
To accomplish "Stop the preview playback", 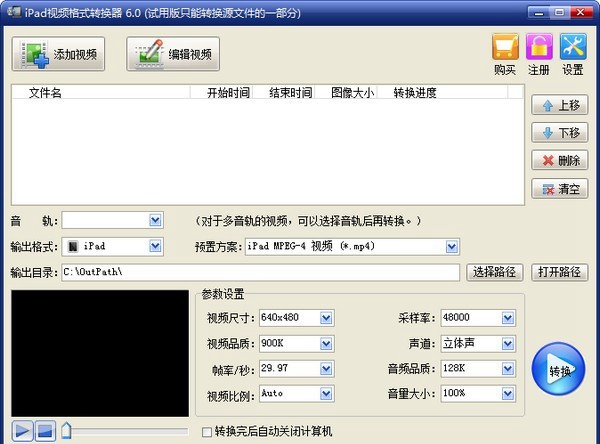I will [45, 431].
